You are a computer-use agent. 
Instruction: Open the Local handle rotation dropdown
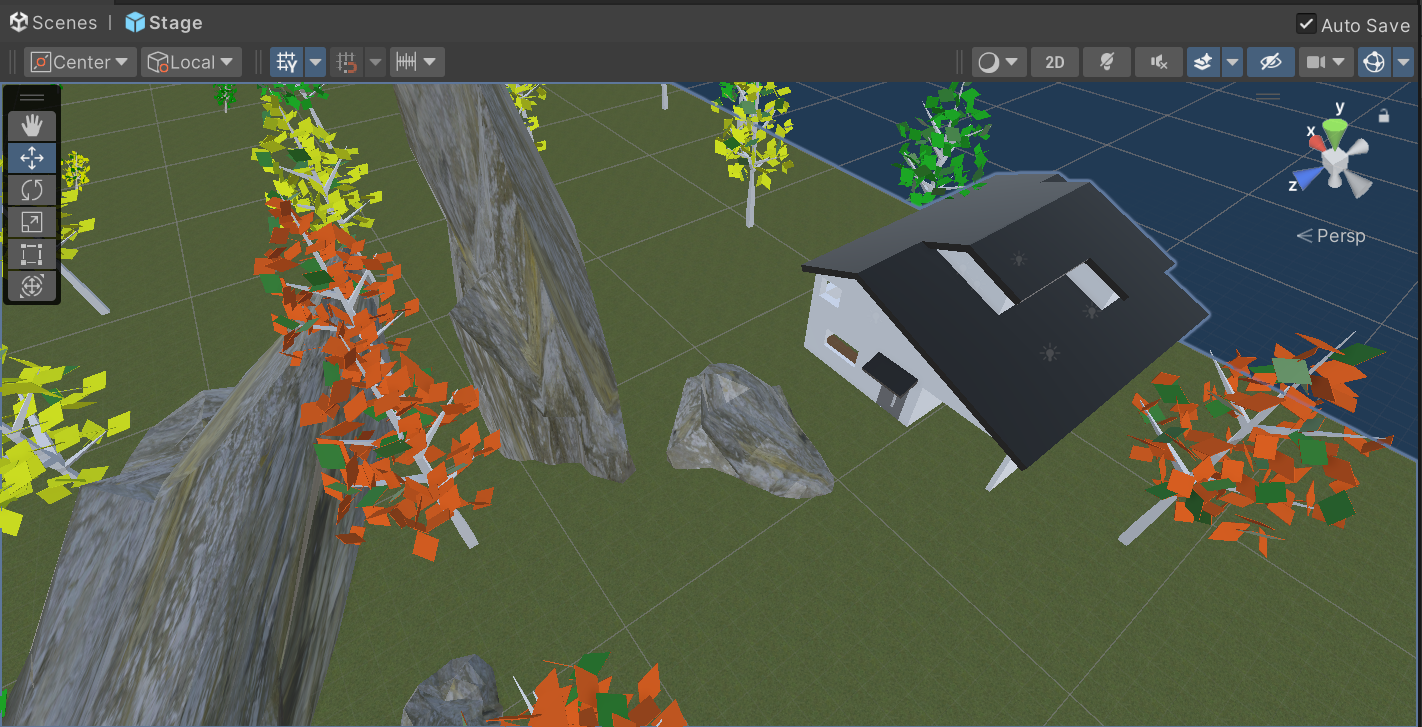click(192, 62)
